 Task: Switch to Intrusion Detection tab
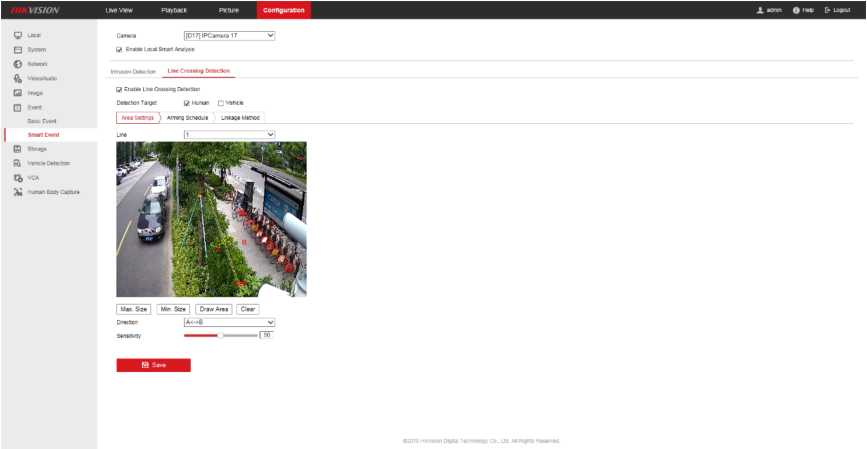pyautogui.click(x=133, y=72)
